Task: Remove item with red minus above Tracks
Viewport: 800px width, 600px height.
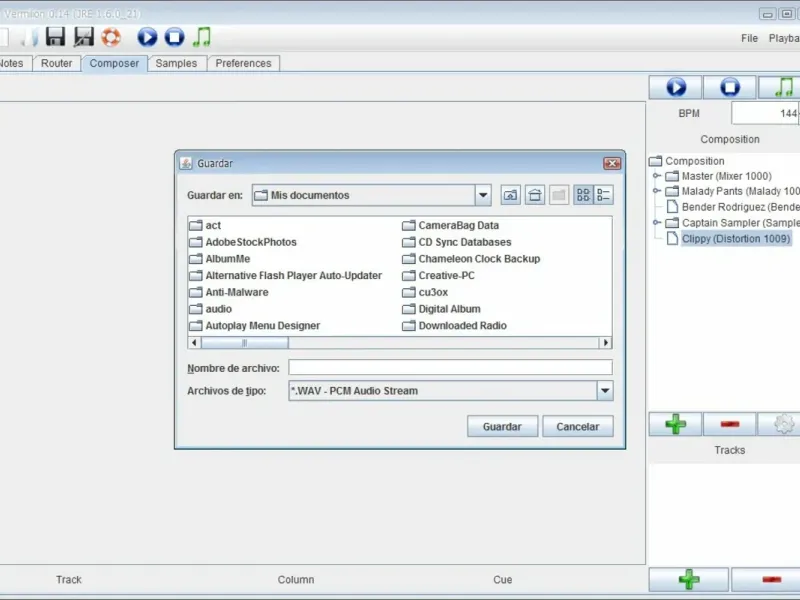Action: tap(730, 424)
